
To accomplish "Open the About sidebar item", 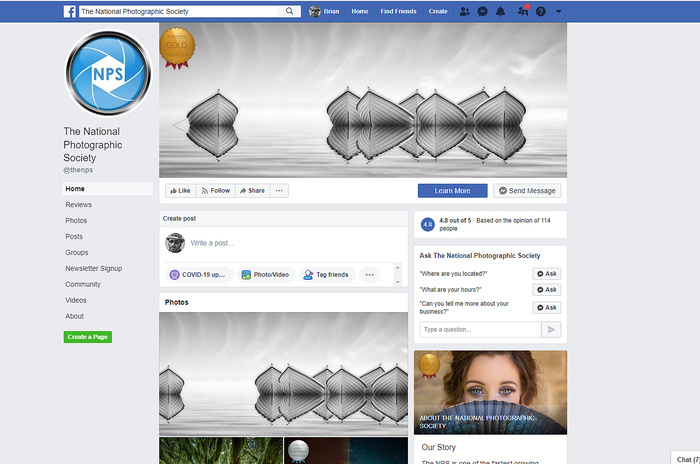I will 75,316.
